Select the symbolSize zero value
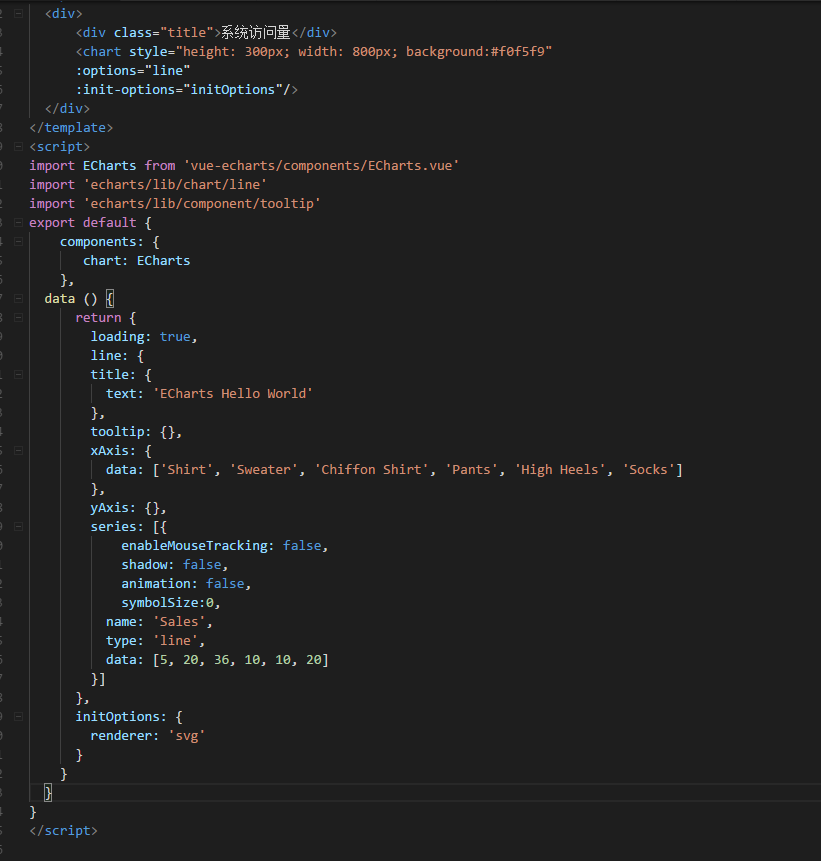 pyautogui.click(x=211, y=602)
